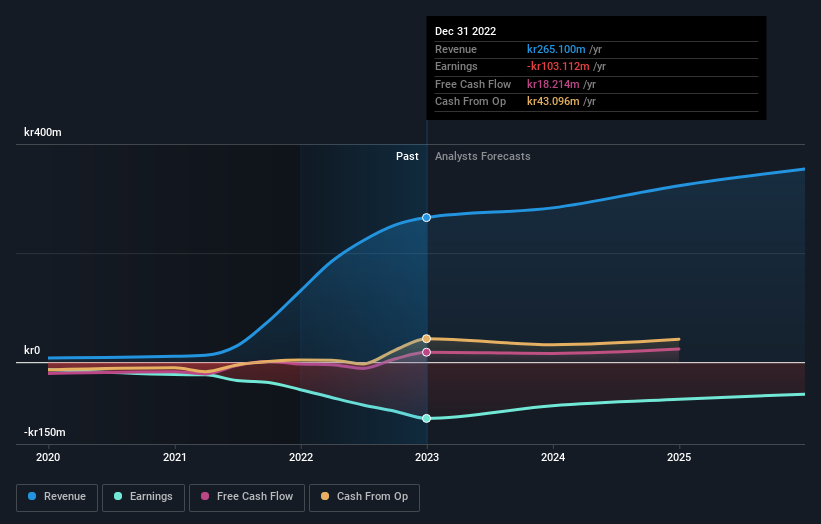
Task: Click the pink Free Cash Flow legend dot
Action: [x=205, y=496]
